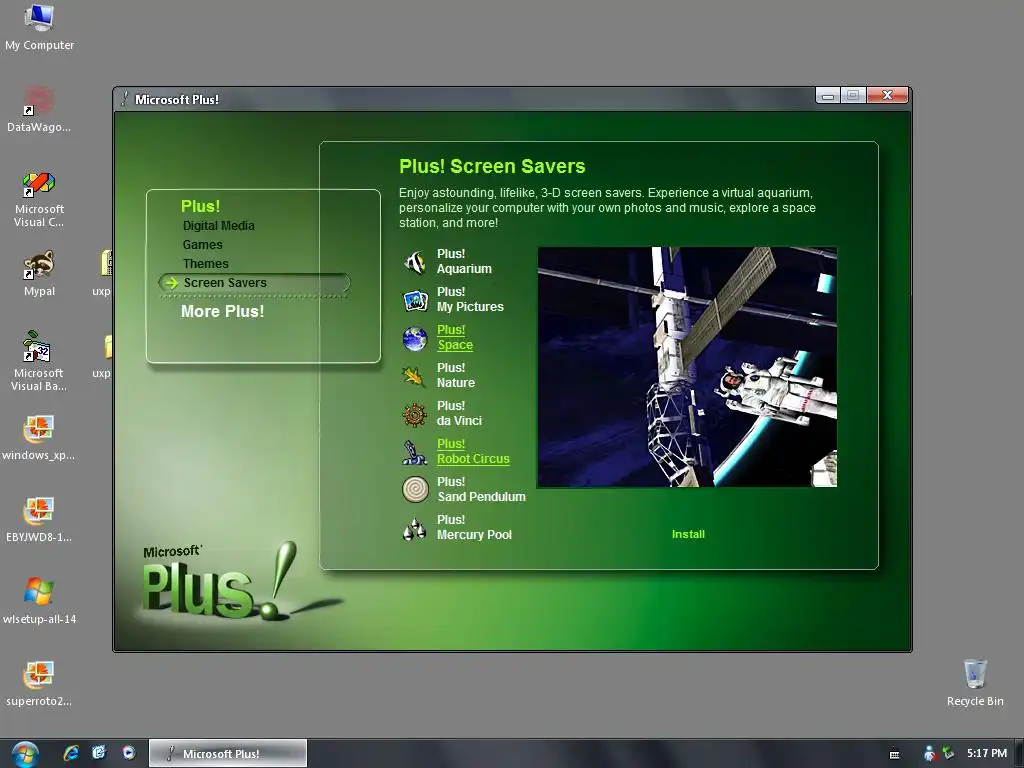The height and width of the screenshot is (768, 1024).
Task: Click the Plus! heading in the menu
Action: tap(200, 206)
